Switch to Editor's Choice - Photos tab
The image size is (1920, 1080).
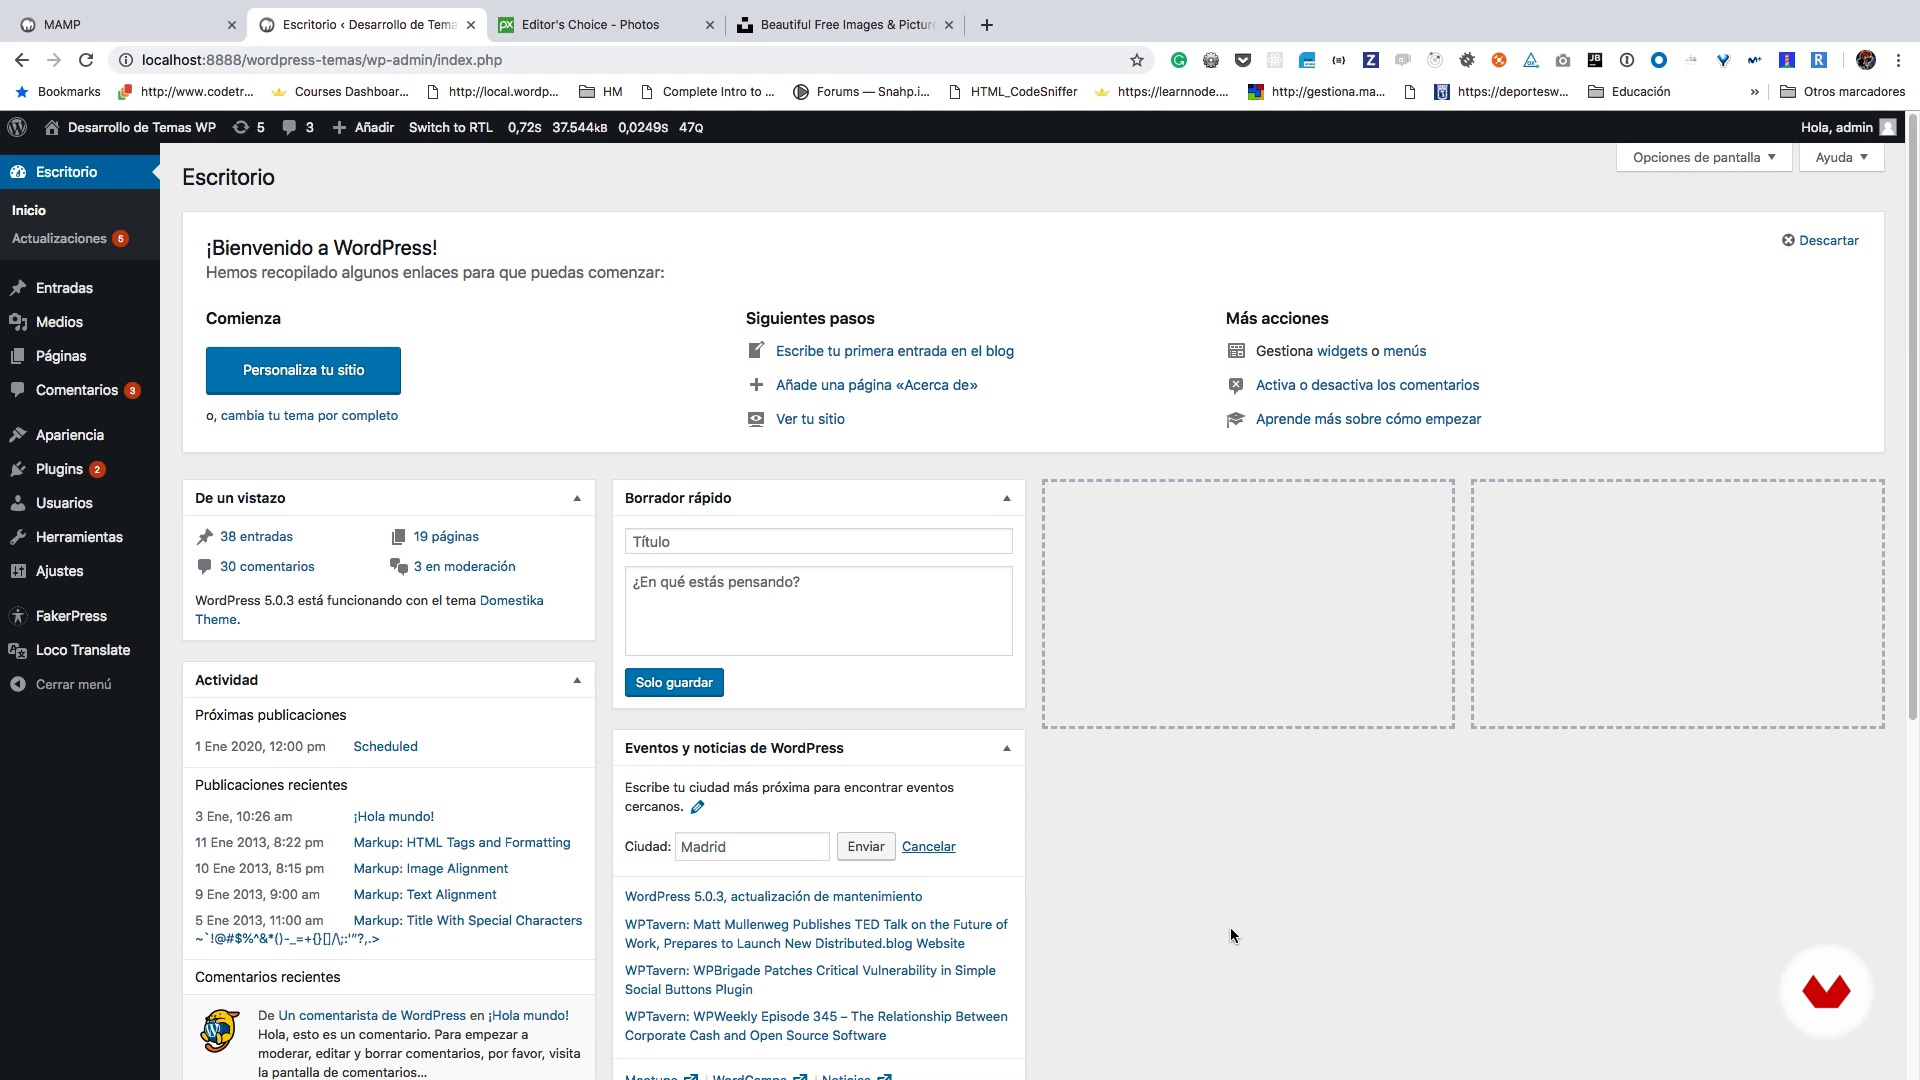pyautogui.click(x=606, y=25)
